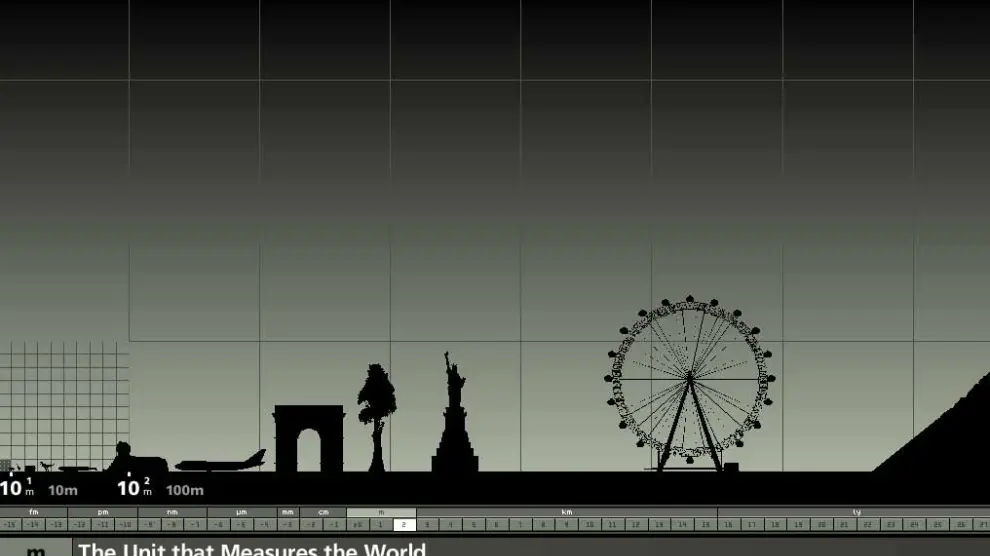Switch to the km unit section

point(566,512)
